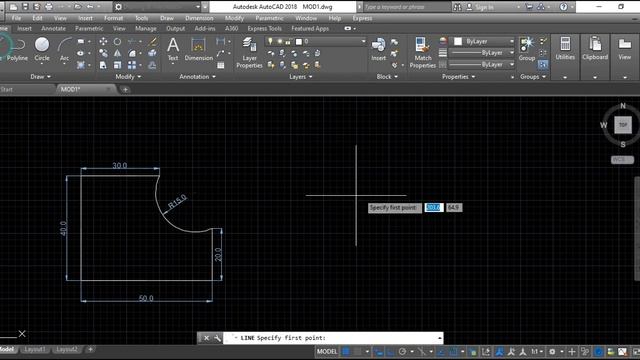Expand the Properties panel dropdown

click(x=459, y=76)
